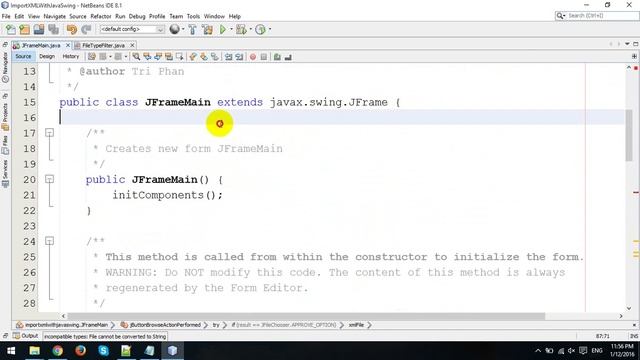The width and height of the screenshot is (640, 360).
Task: Open the Profile Project dropdown arrow
Action: (270, 29)
